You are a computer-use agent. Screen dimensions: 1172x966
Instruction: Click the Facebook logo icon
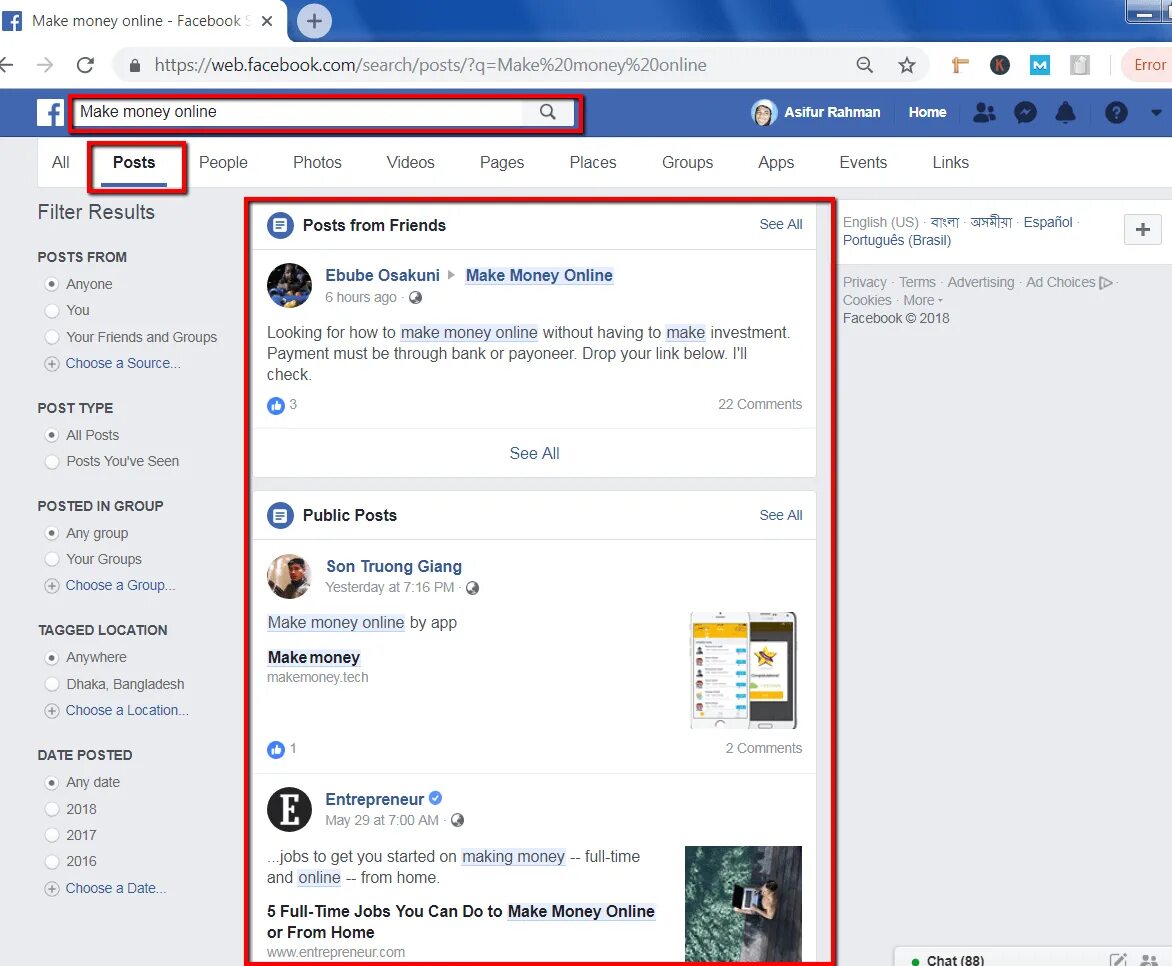[x=50, y=113]
